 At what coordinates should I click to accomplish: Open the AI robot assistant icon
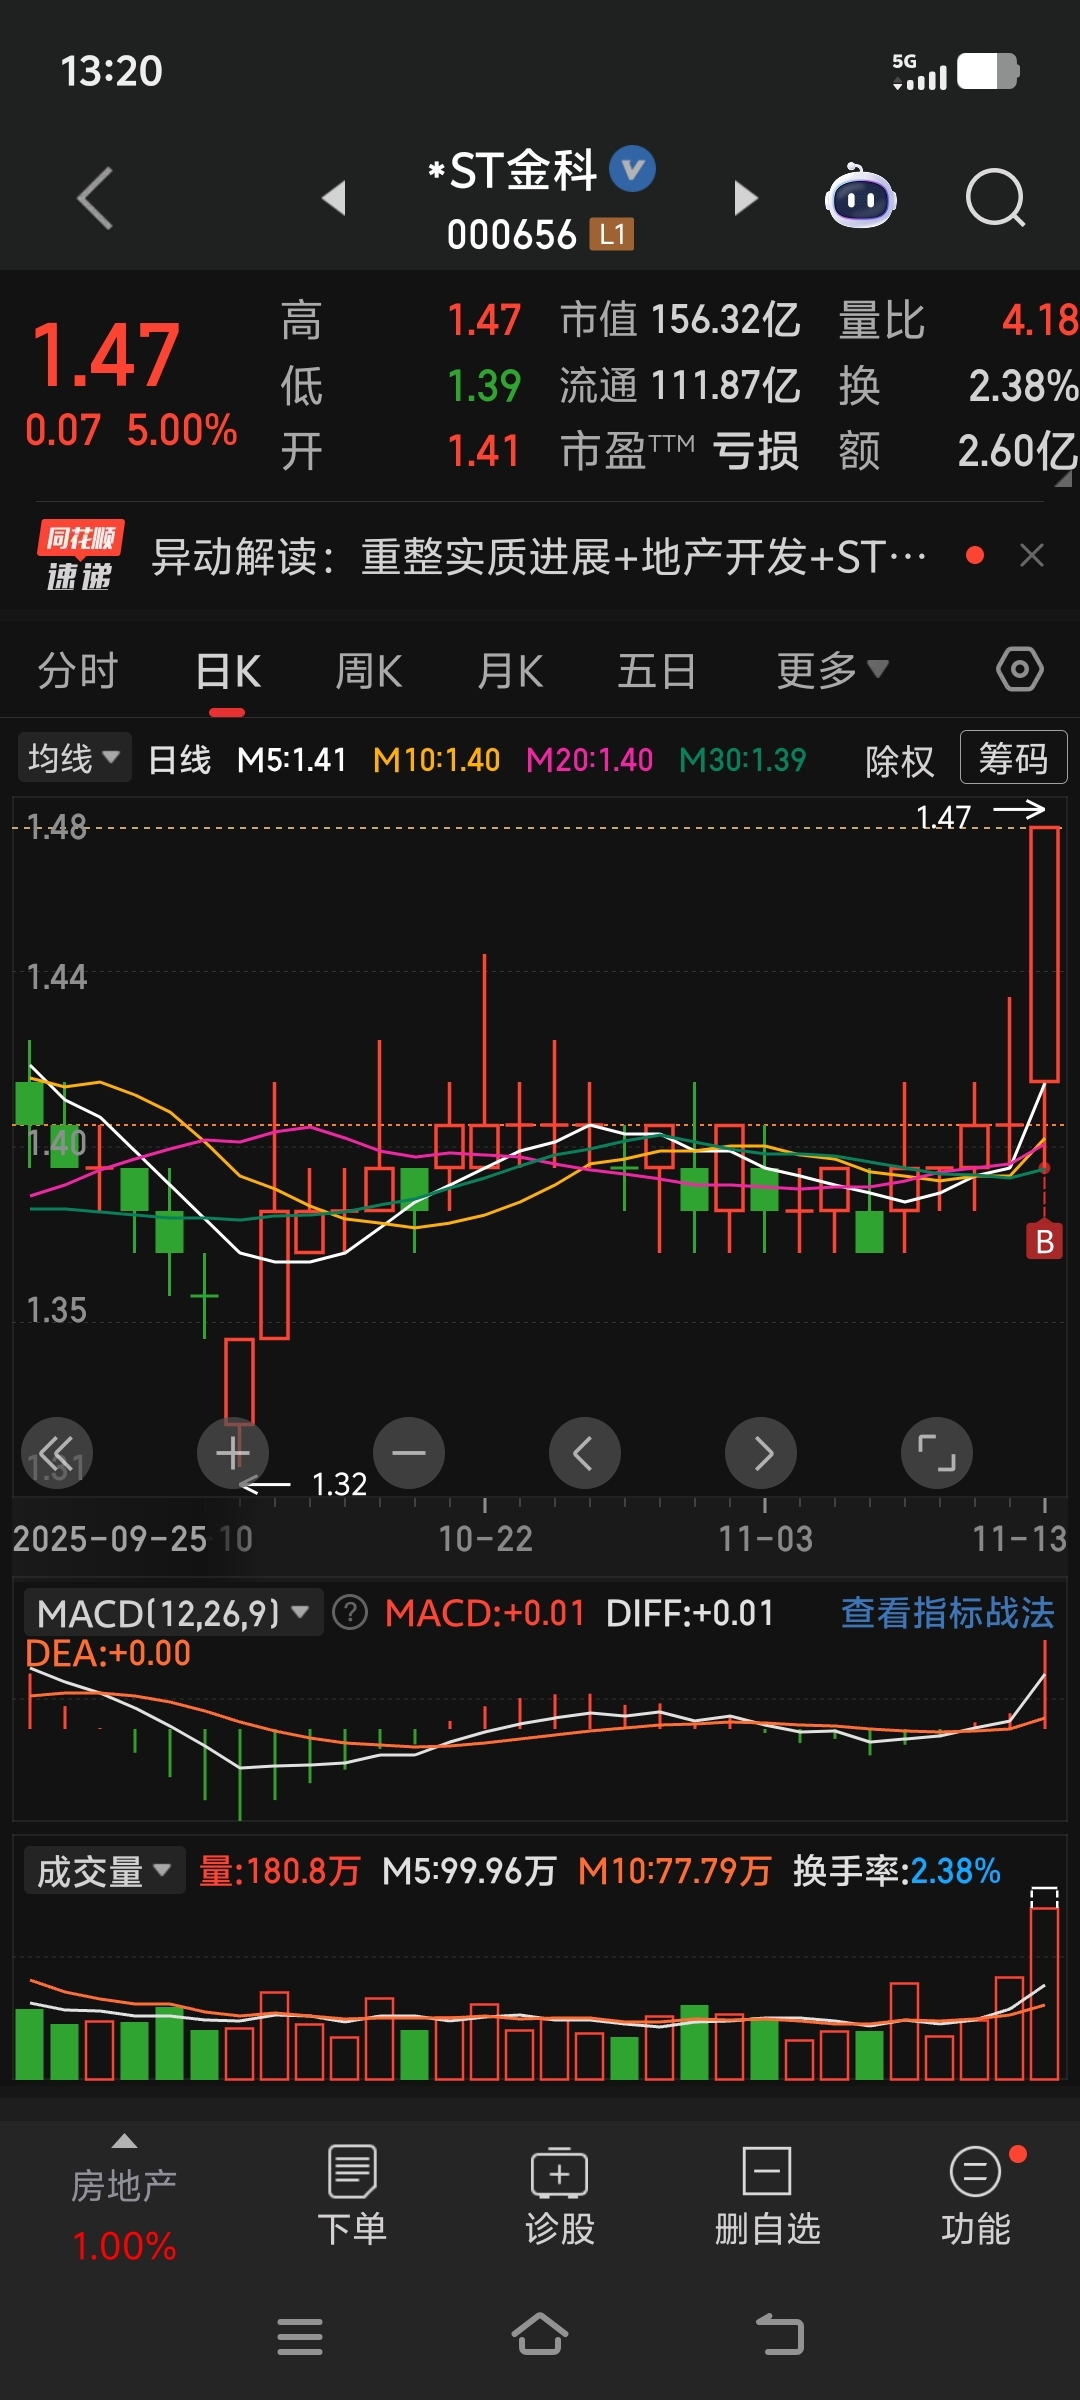tap(860, 196)
